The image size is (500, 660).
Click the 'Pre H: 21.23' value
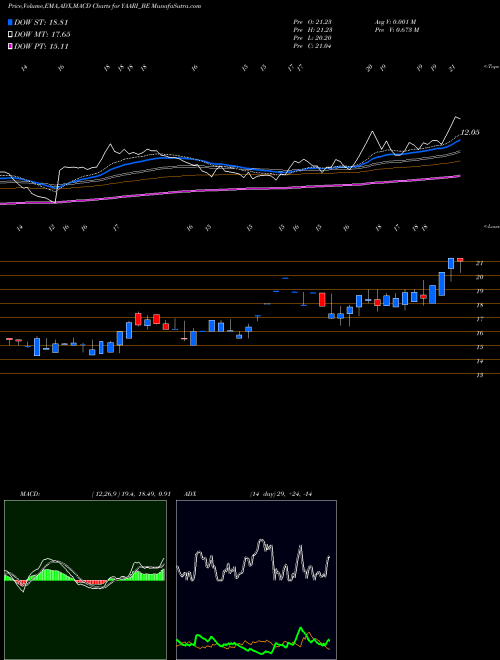coord(313,30)
